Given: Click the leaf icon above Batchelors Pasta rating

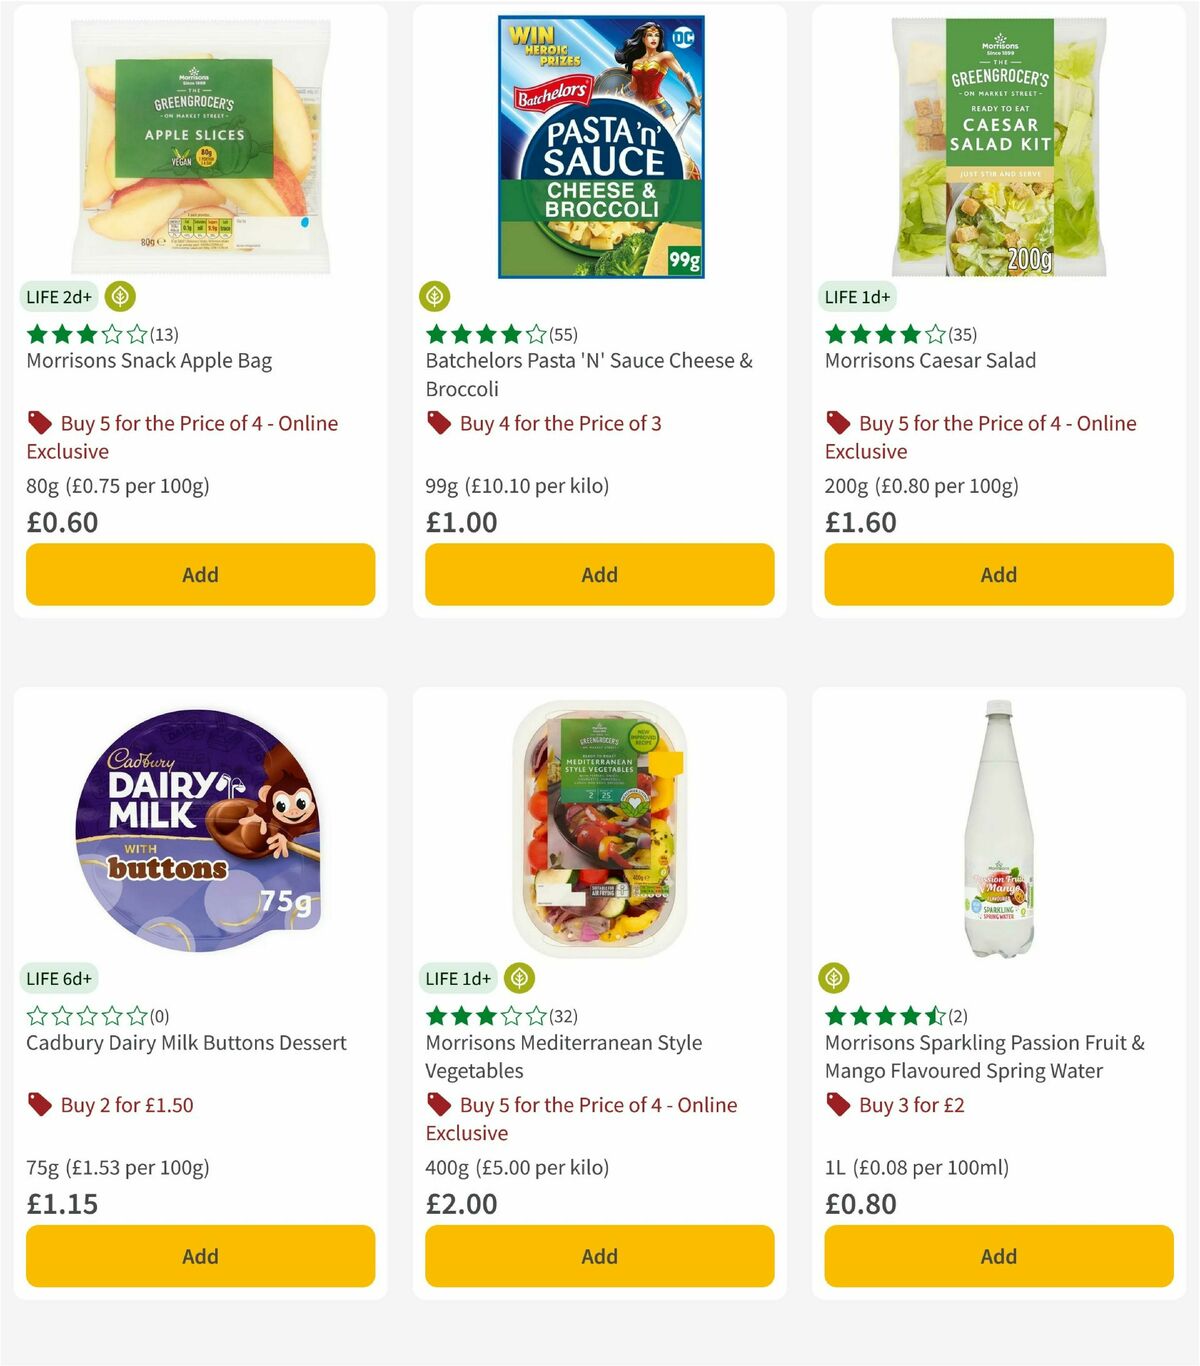Looking at the screenshot, I should pyautogui.click(x=435, y=297).
